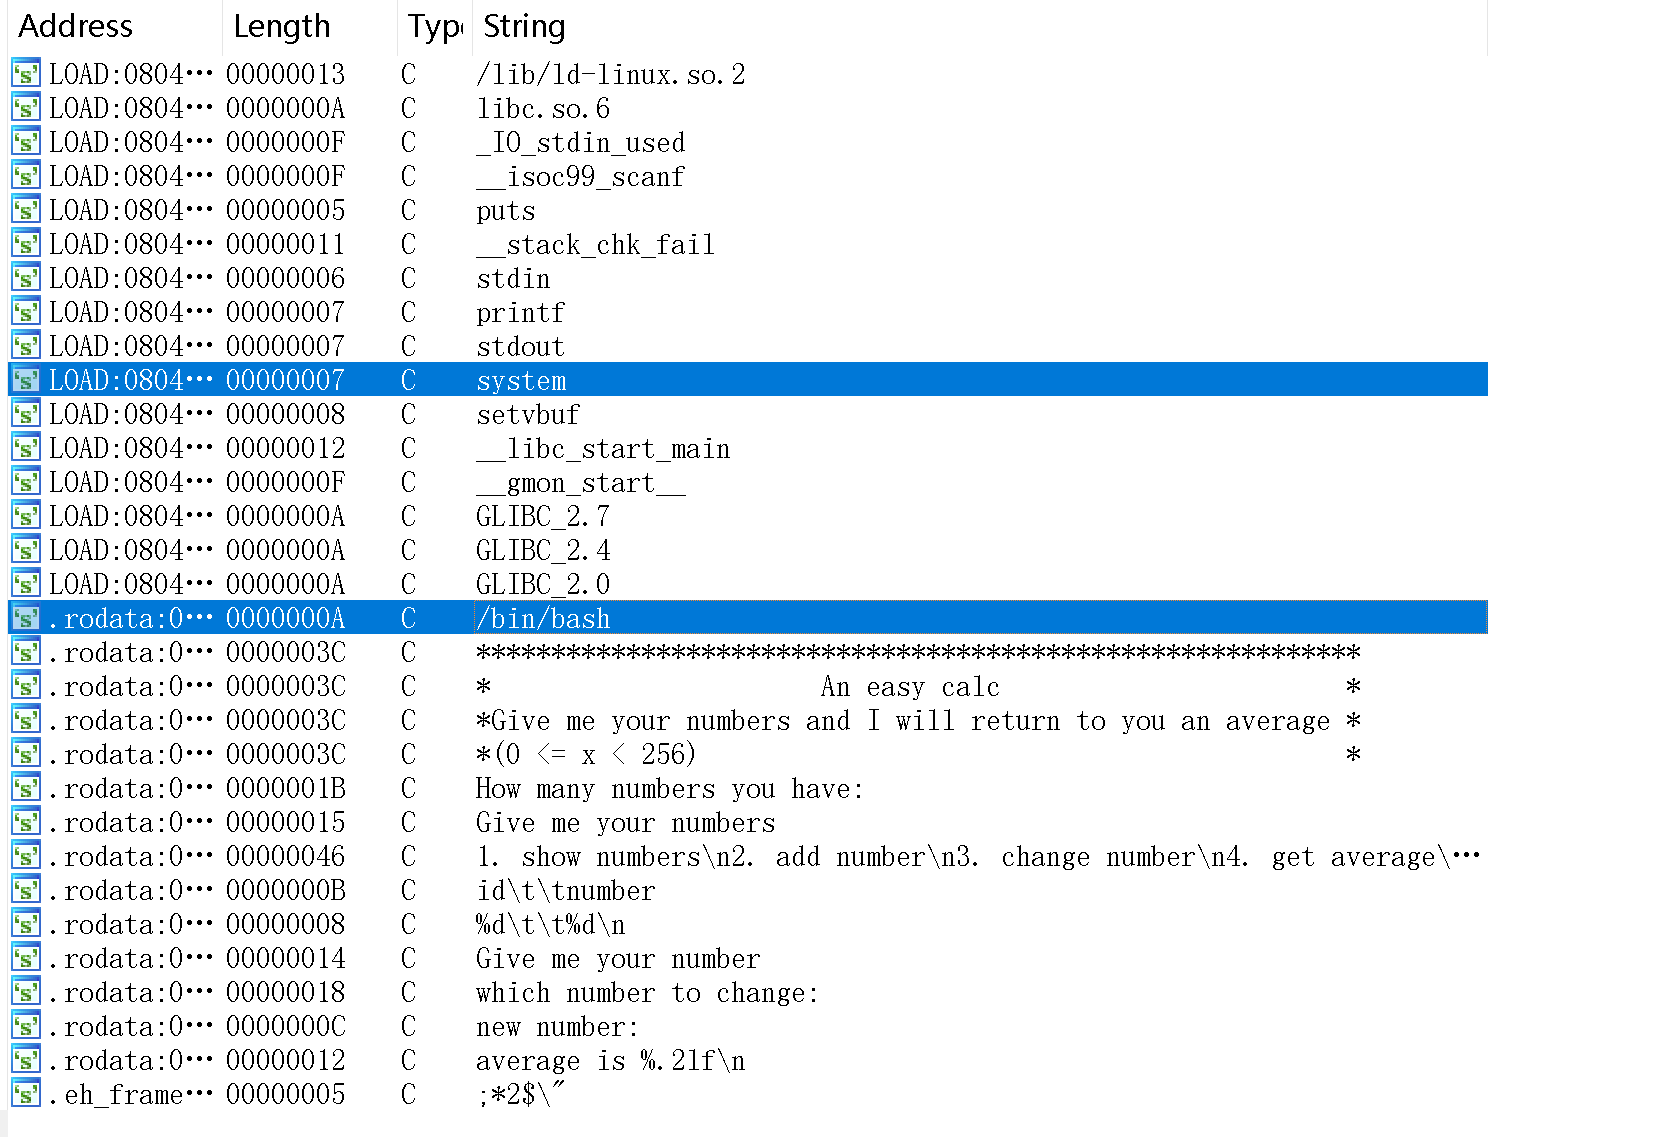Click the String column header
This screenshot has height=1137, width=1679.
[x=524, y=26]
